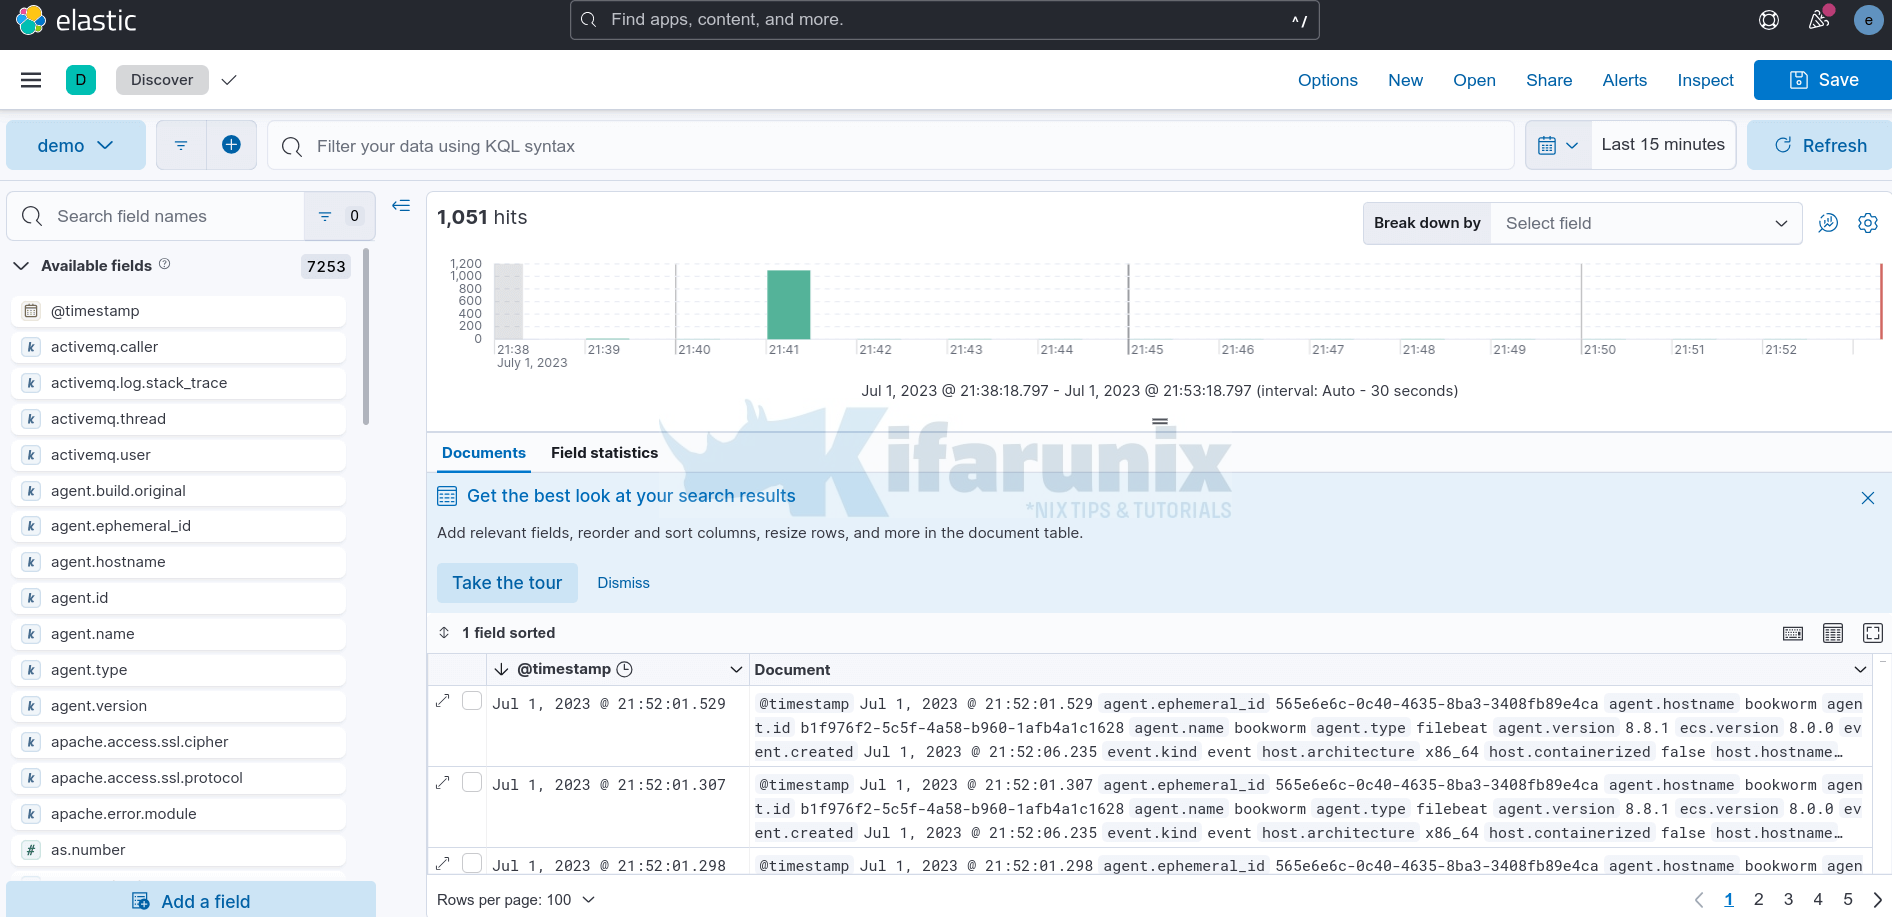Open the Document column header menu
Image resolution: width=1892 pixels, height=917 pixels.
(1860, 670)
